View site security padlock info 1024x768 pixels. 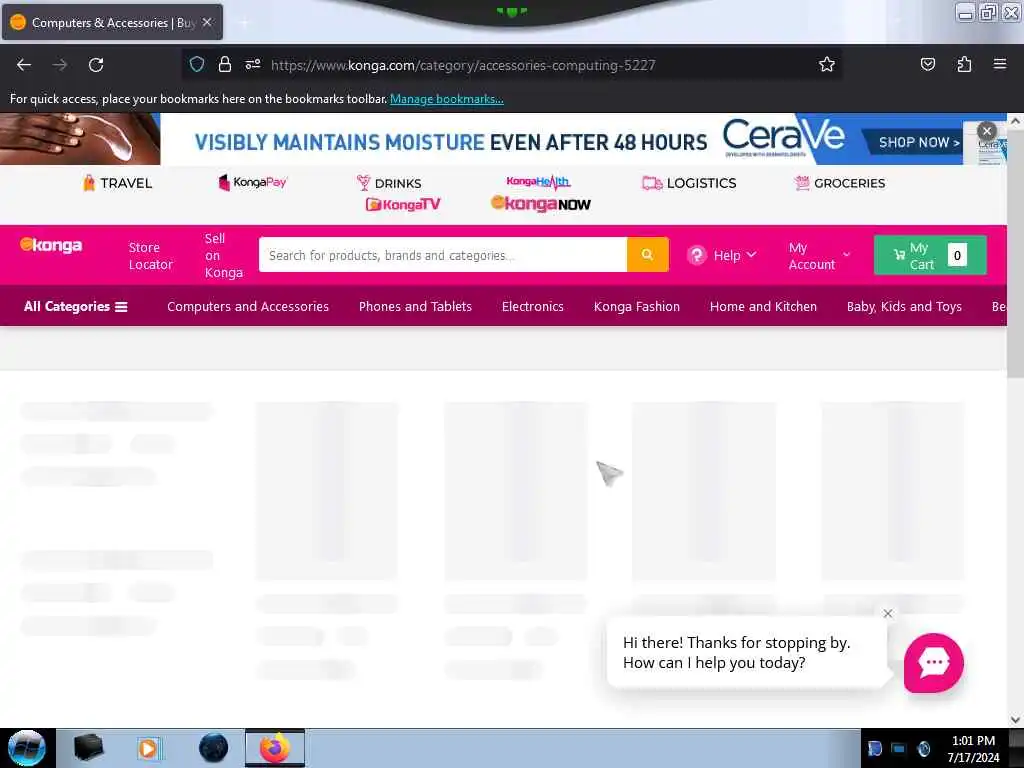click(225, 64)
